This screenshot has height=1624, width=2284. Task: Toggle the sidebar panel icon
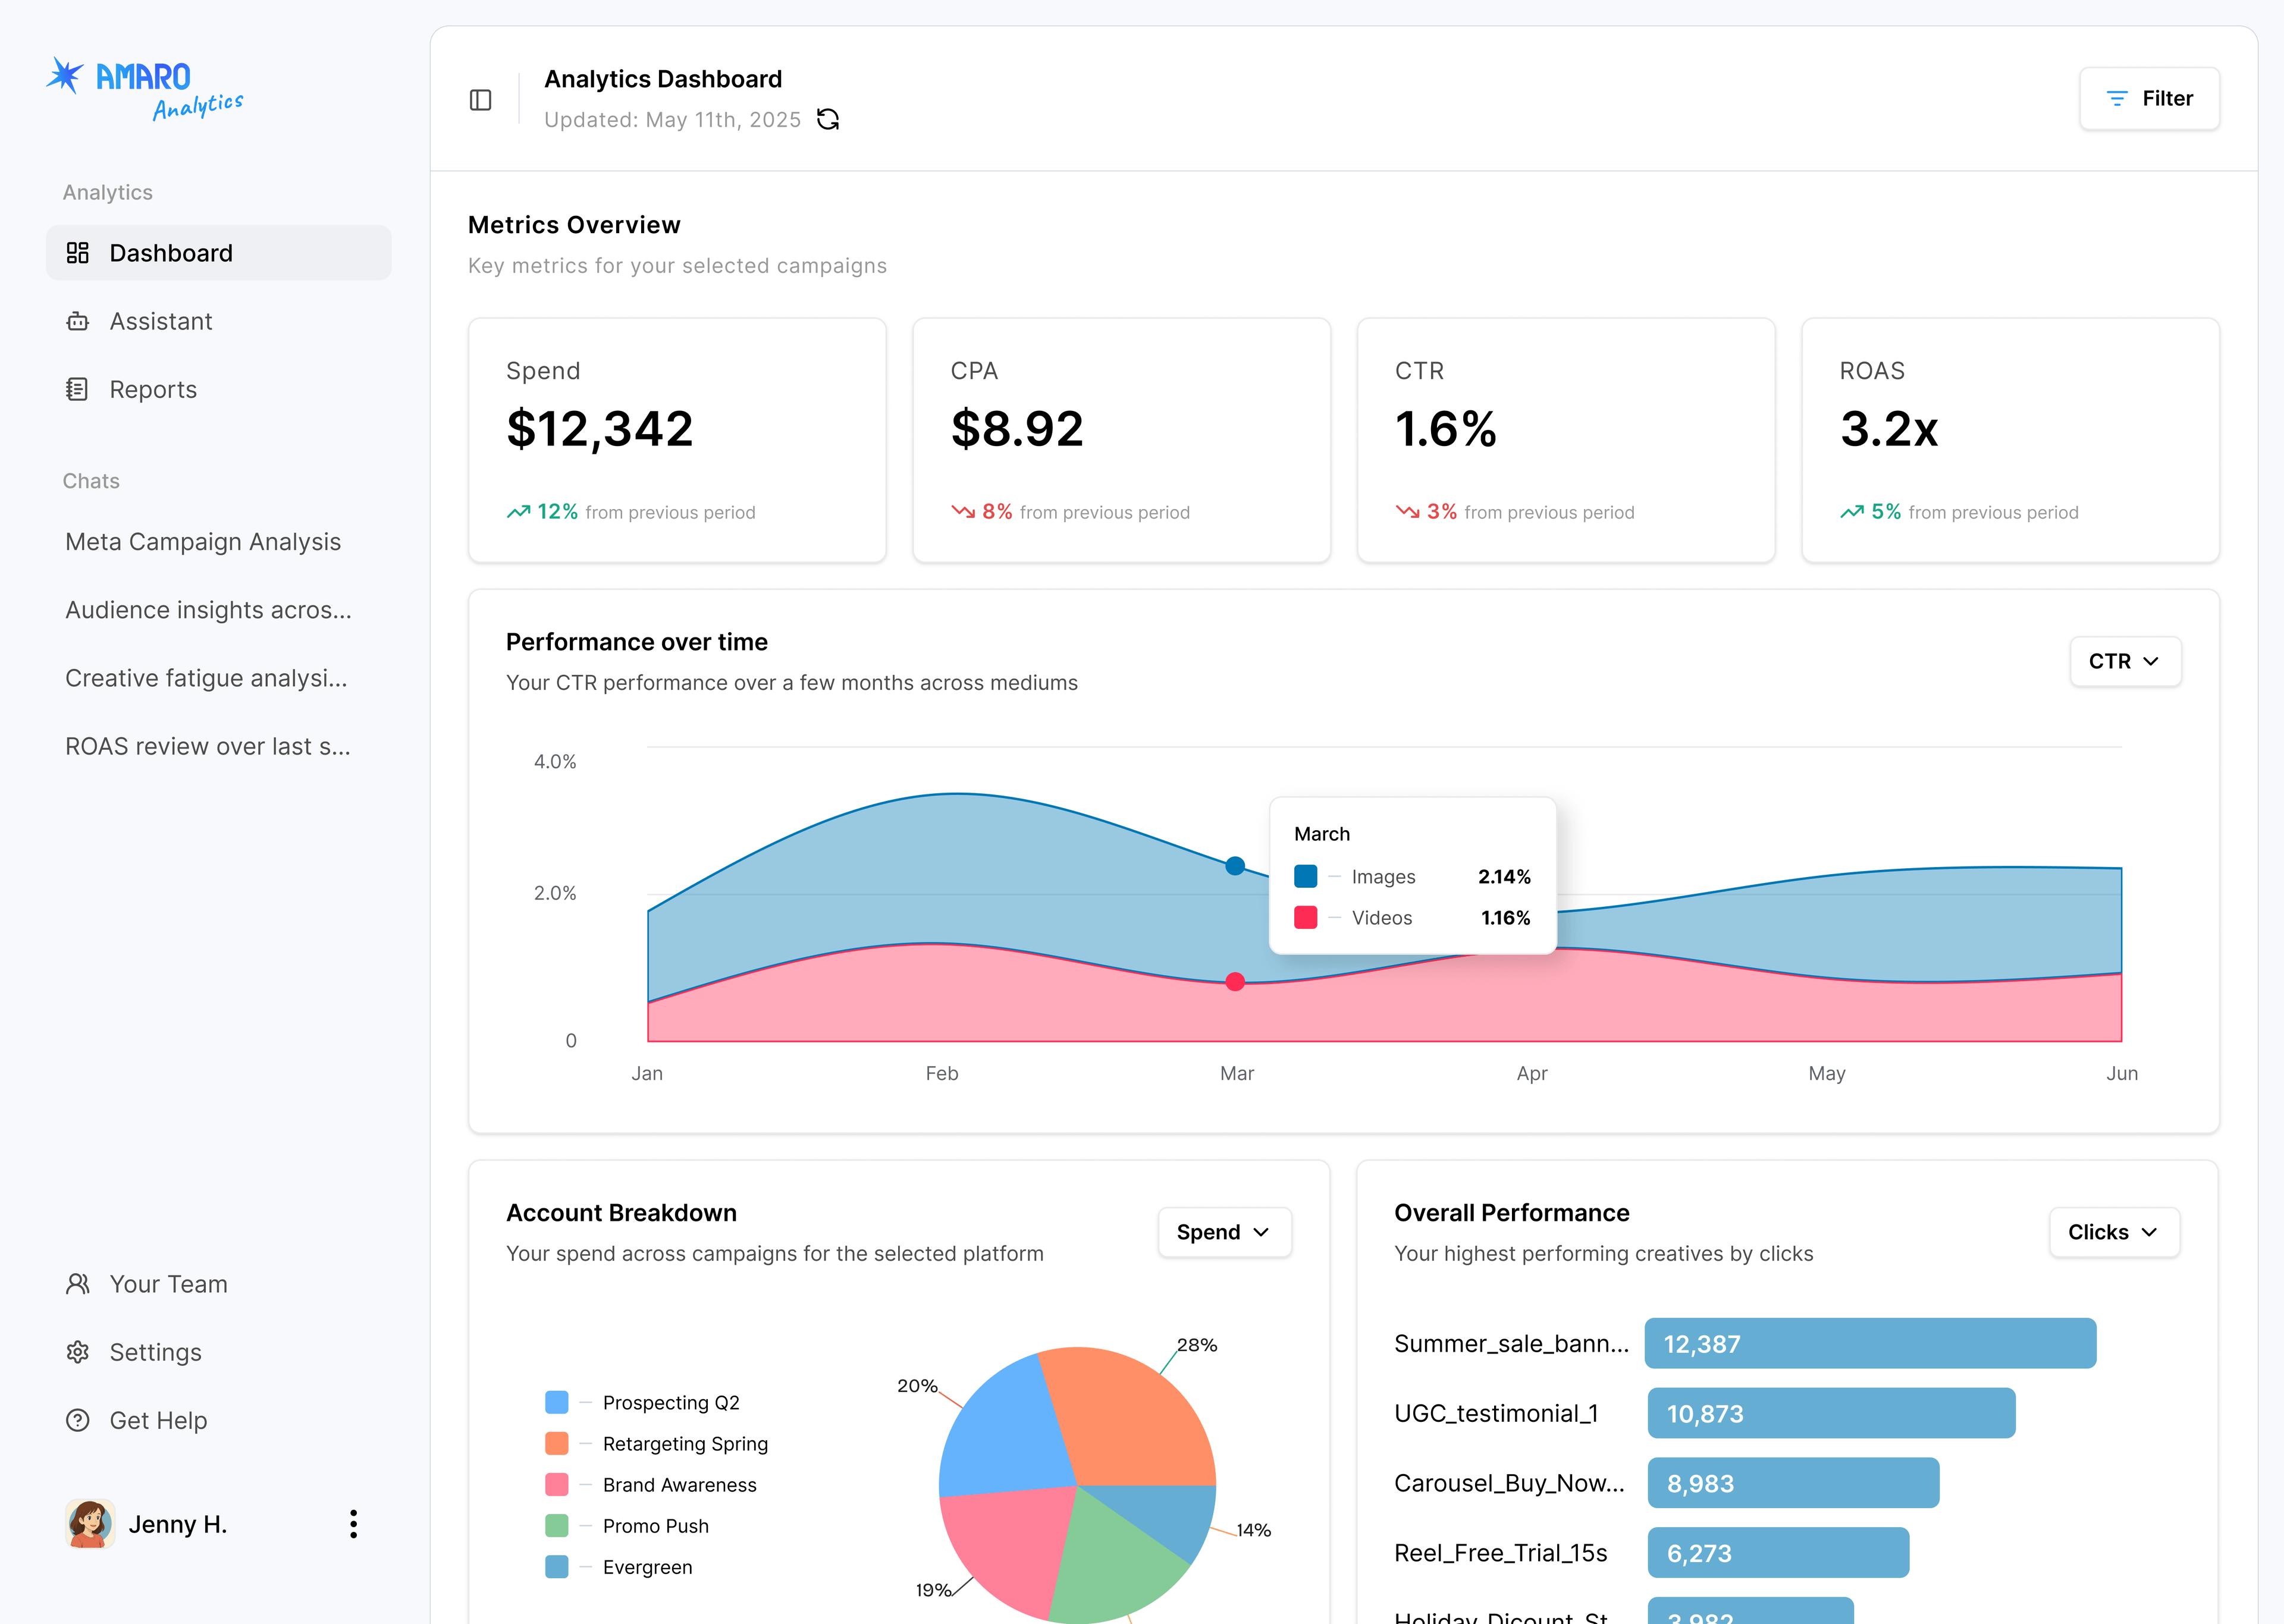point(480,100)
